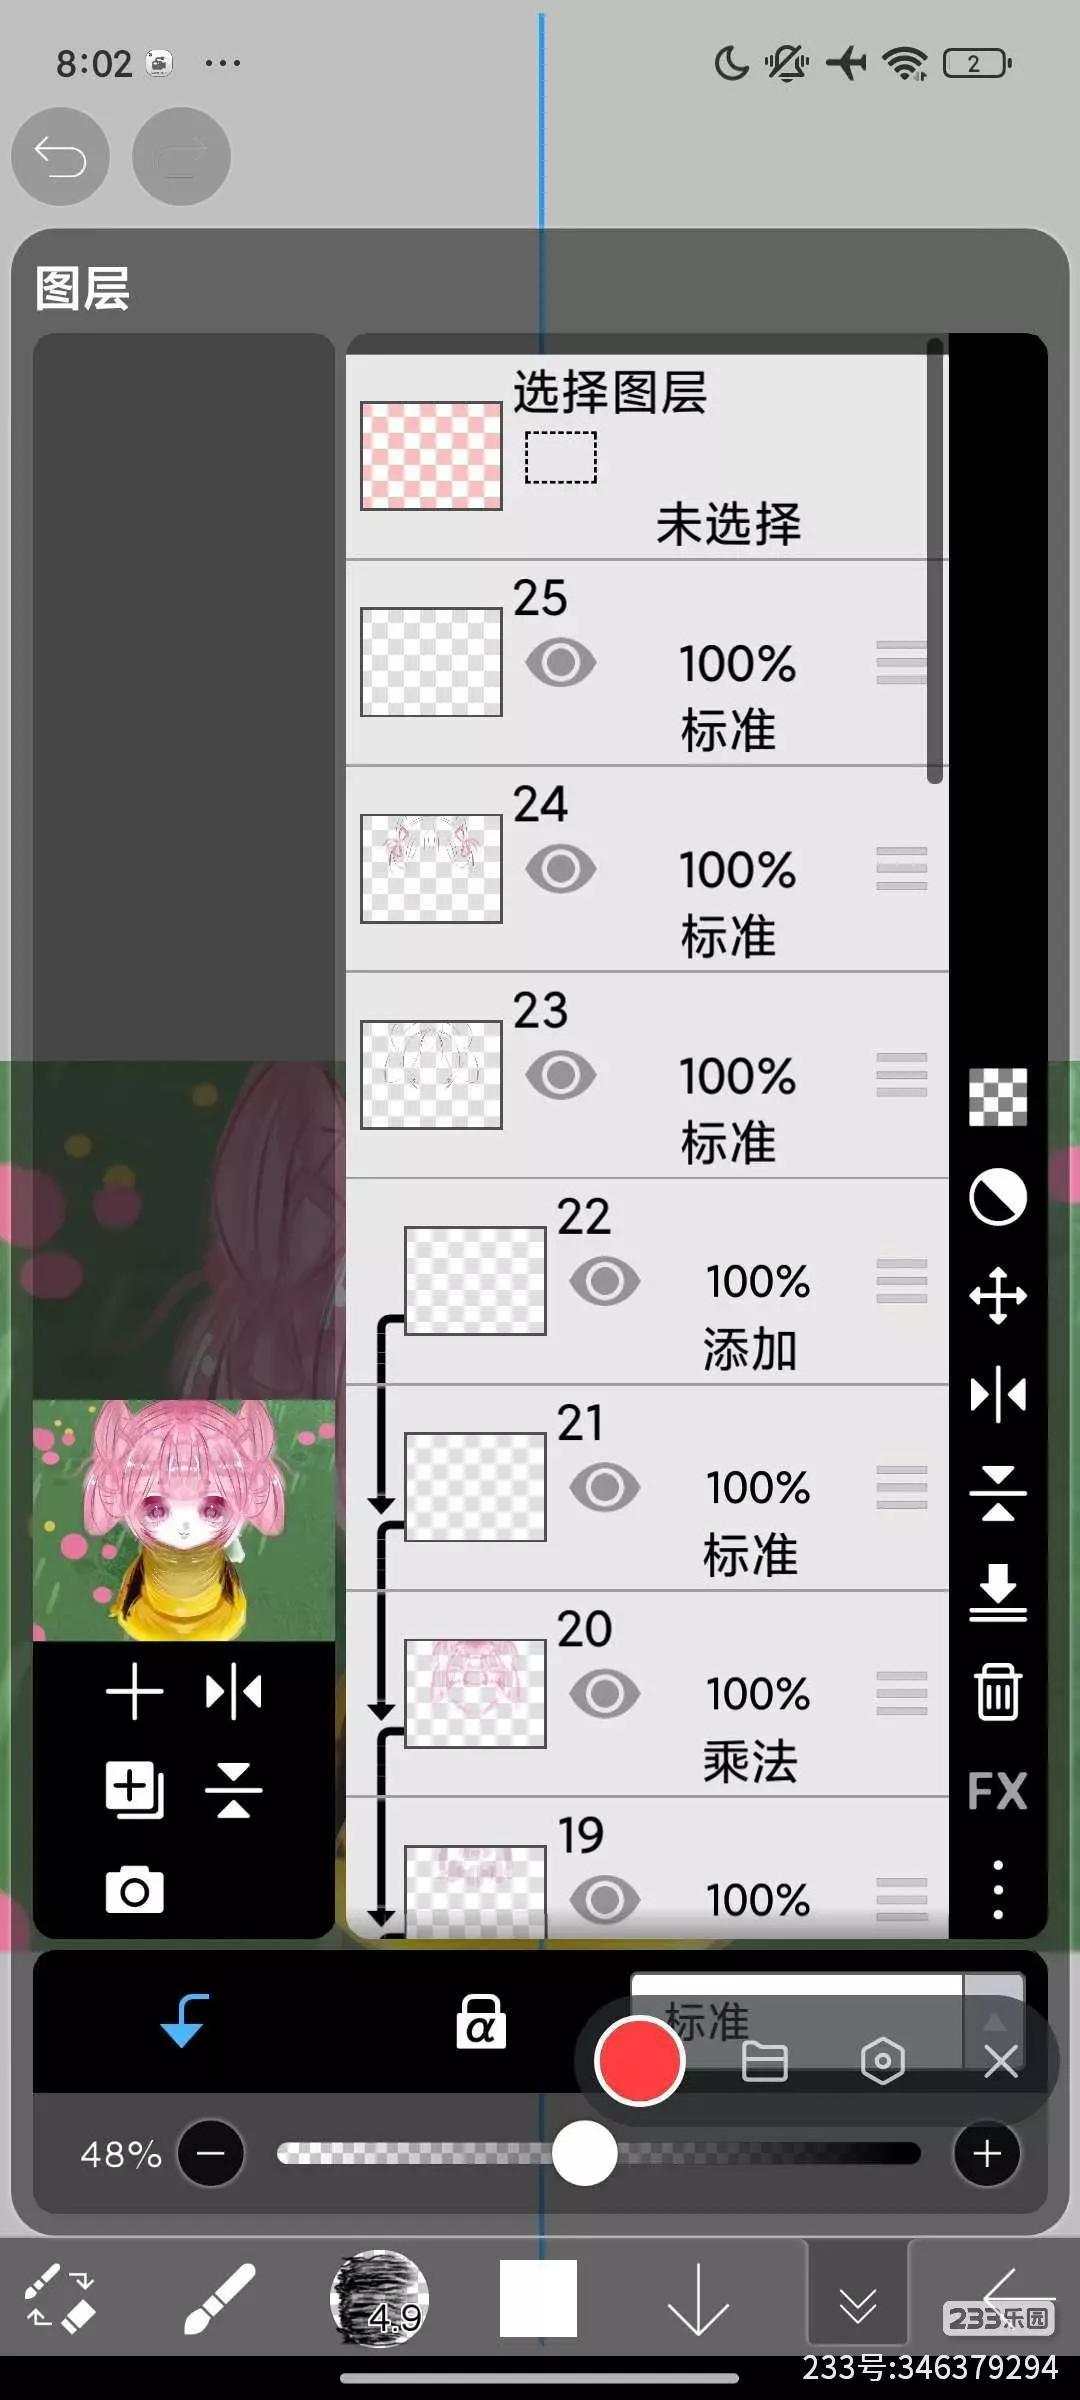
Task: Select the 选择图层 selection layer row
Action: click(647, 456)
